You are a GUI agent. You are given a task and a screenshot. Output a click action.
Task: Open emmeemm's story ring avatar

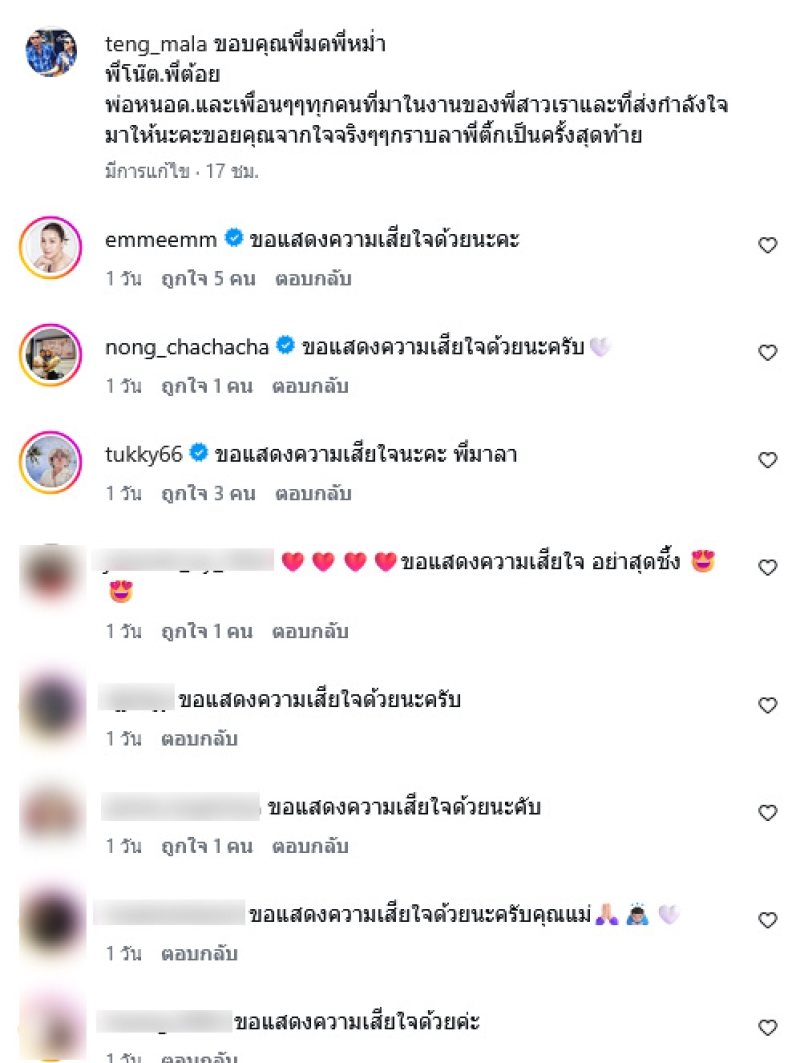click(x=51, y=247)
